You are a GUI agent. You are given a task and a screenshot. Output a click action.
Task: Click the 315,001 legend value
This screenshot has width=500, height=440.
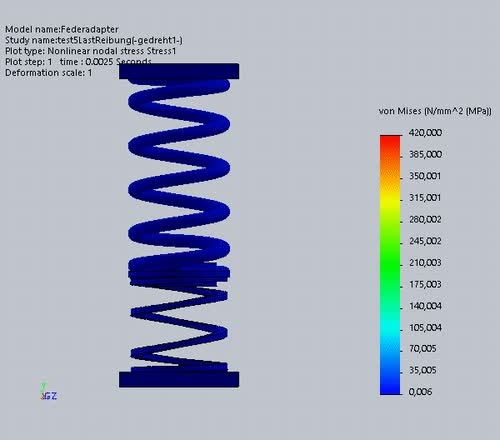click(425, 198)
